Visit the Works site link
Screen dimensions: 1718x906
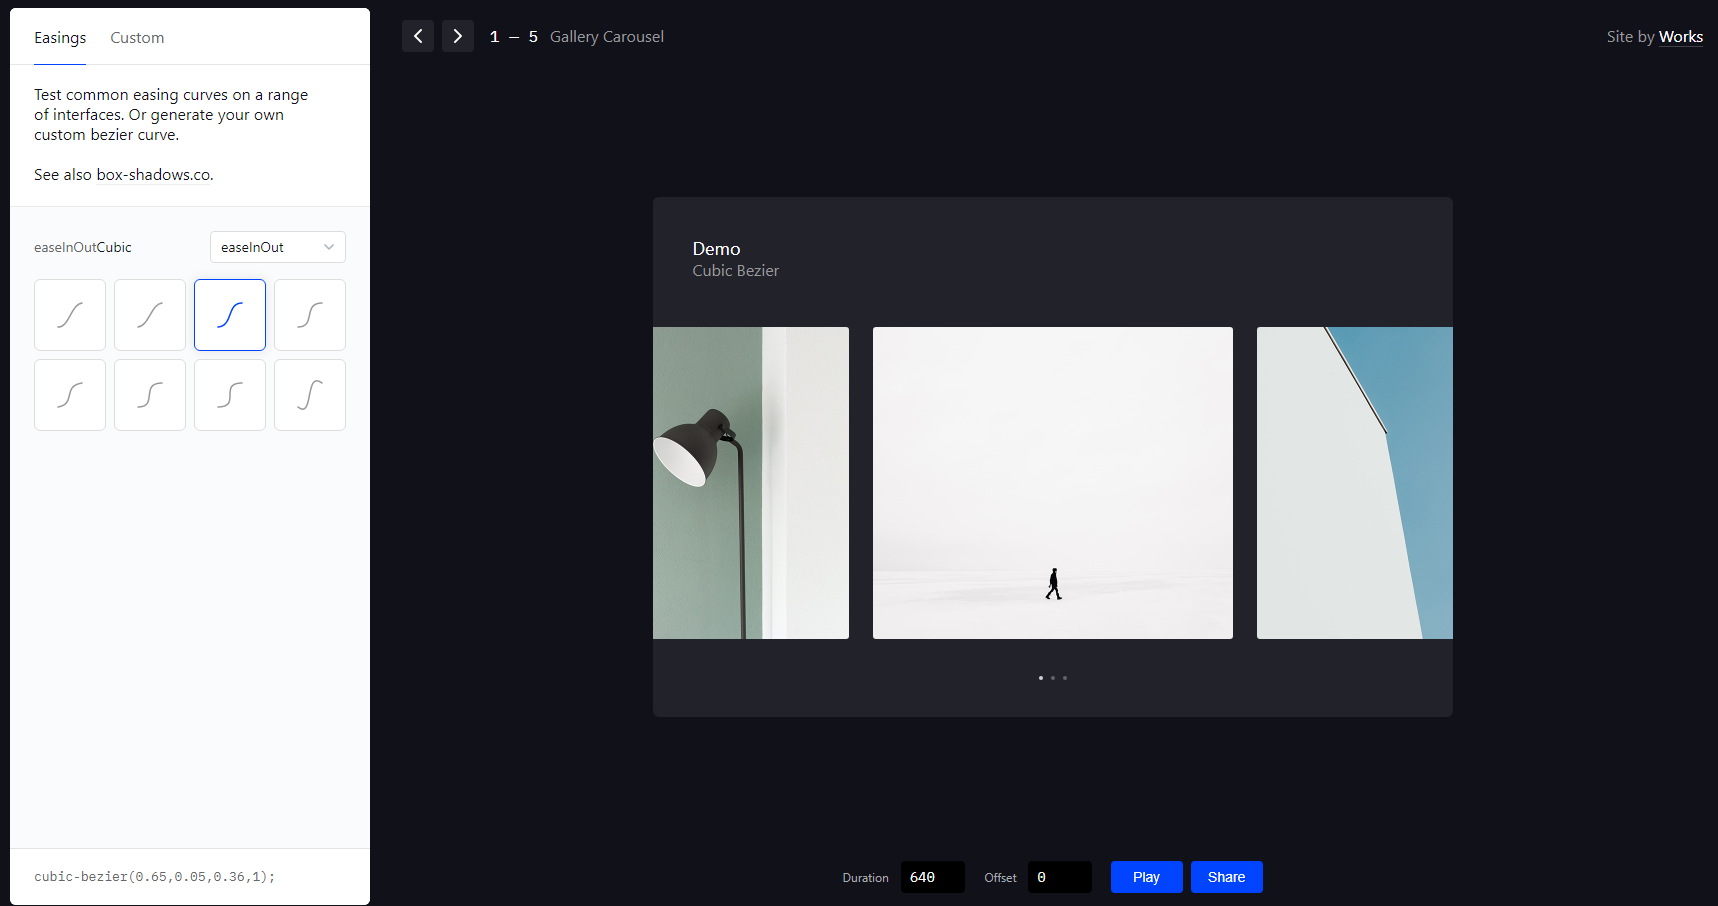point(1680,37)
